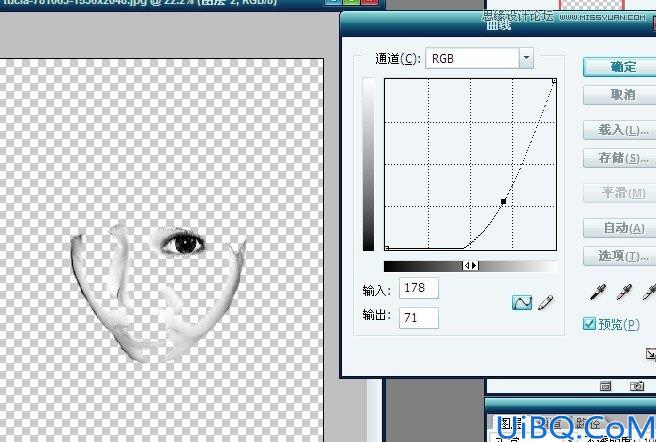Toggle the gradient bar direction arrows
Screen dimensions: 656x442
click(471, 265)
